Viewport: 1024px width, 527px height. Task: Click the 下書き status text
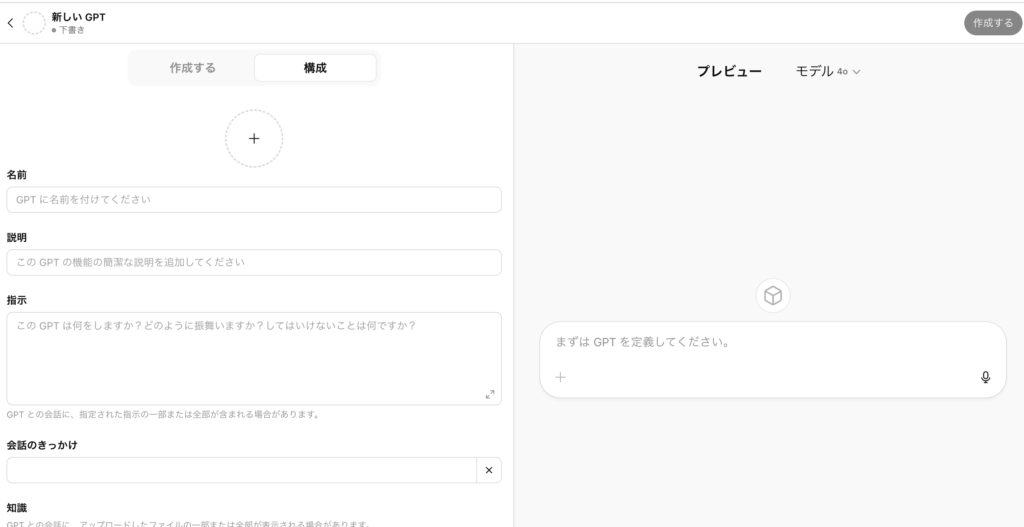72,30
